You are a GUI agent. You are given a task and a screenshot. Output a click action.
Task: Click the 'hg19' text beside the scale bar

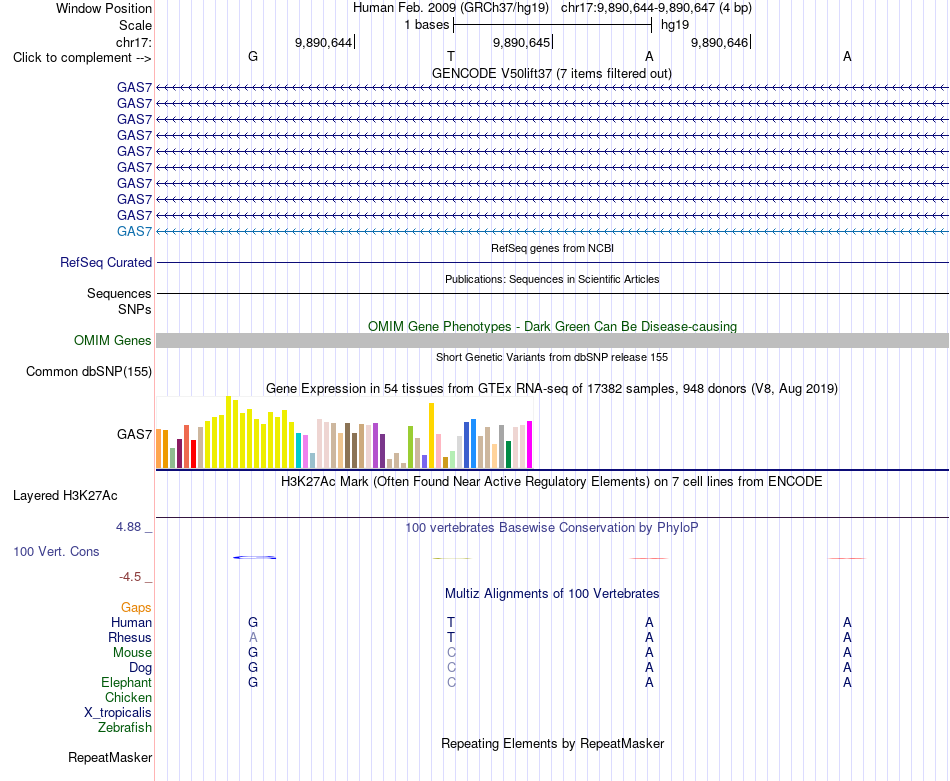[x=675, y=25]
